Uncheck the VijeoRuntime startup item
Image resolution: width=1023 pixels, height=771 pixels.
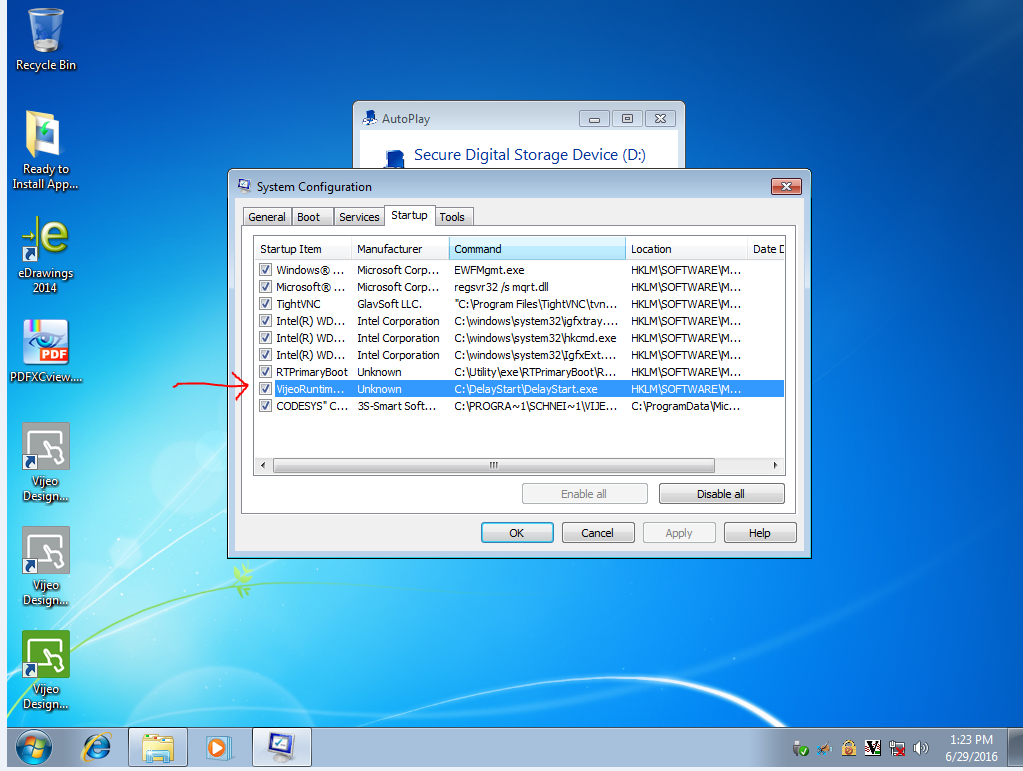[x=266, y=388]
